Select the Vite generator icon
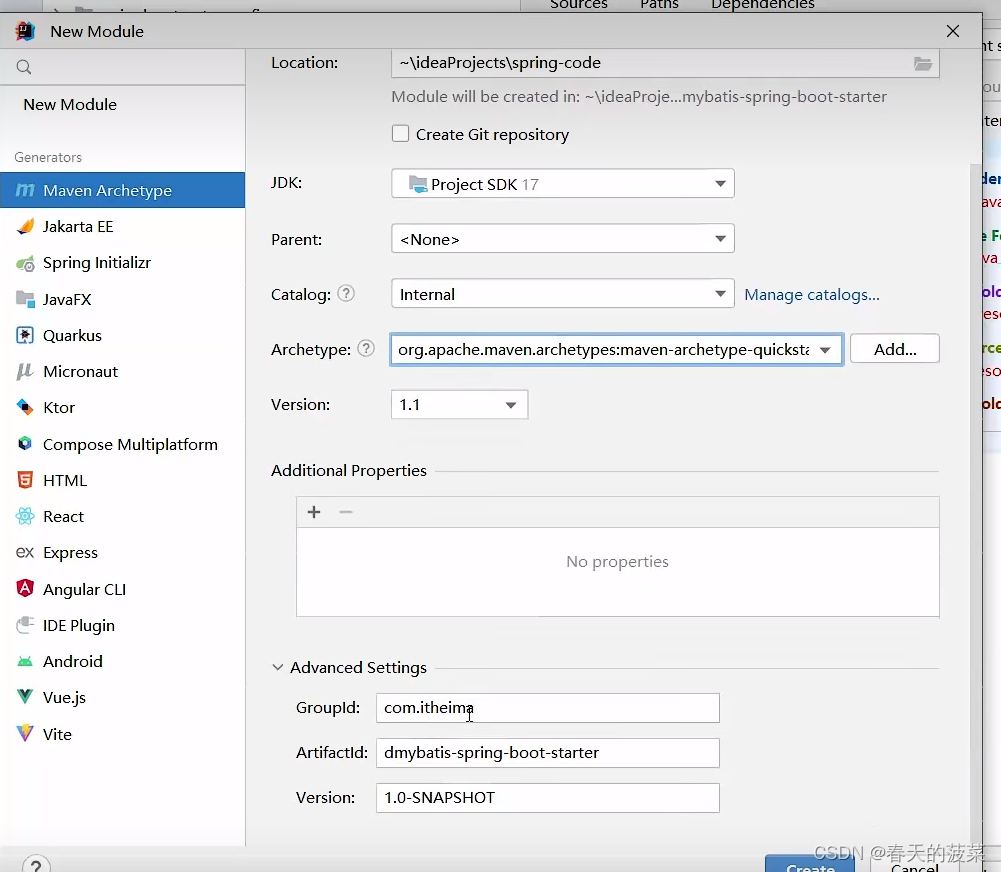The width and height of the screenshot is (1001, 872). pyautogui.click(x=25, y=733)
